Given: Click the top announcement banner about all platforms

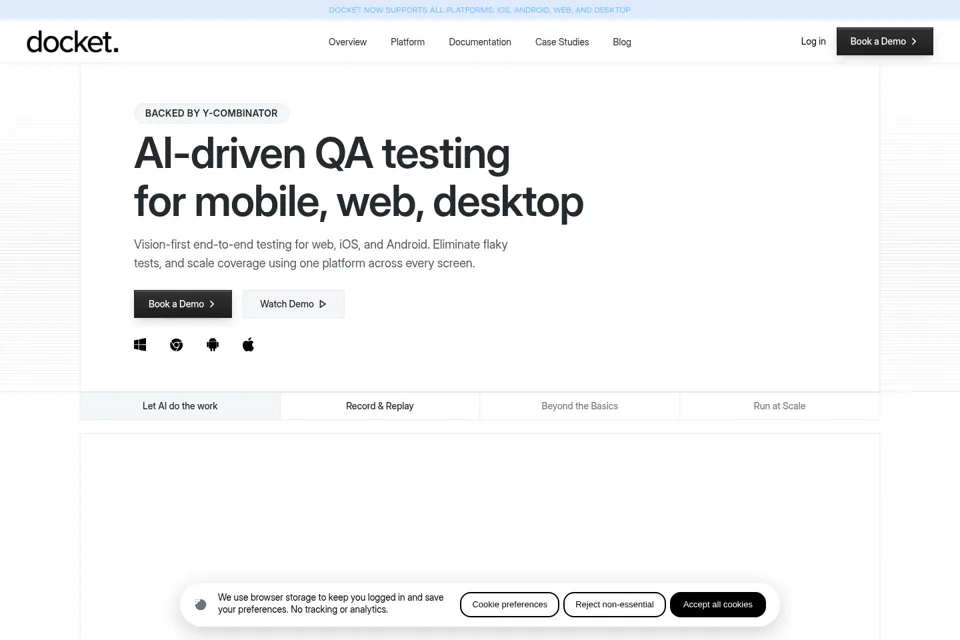Looking at the screenshot, I should [479, 10].
